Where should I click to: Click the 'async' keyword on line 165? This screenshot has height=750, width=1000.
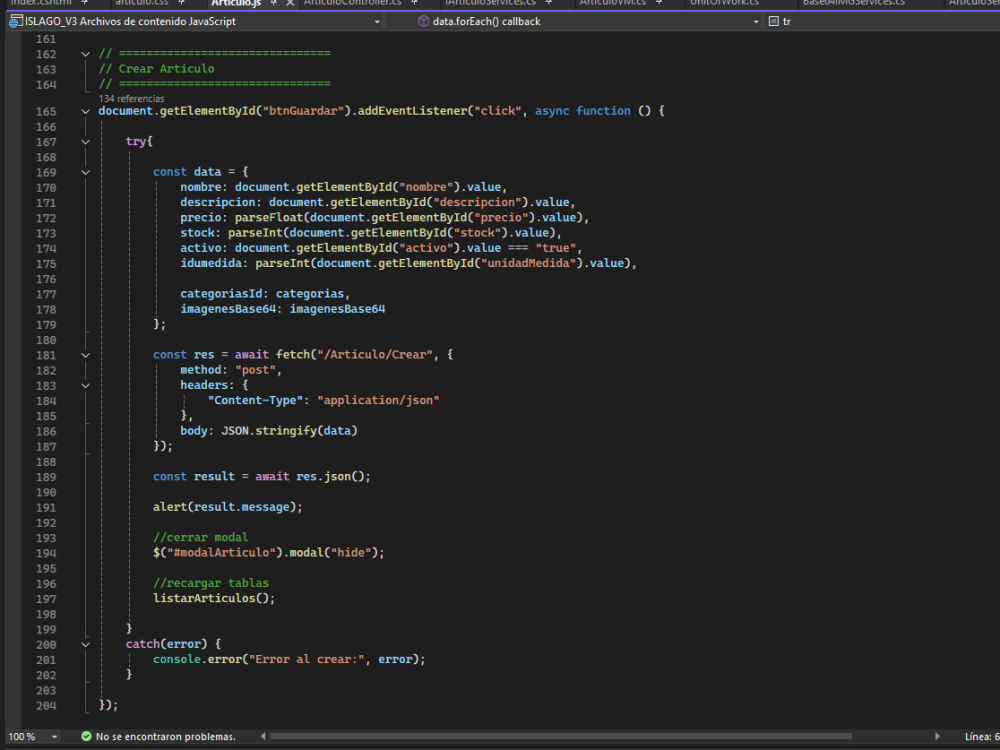coord(552,111)
